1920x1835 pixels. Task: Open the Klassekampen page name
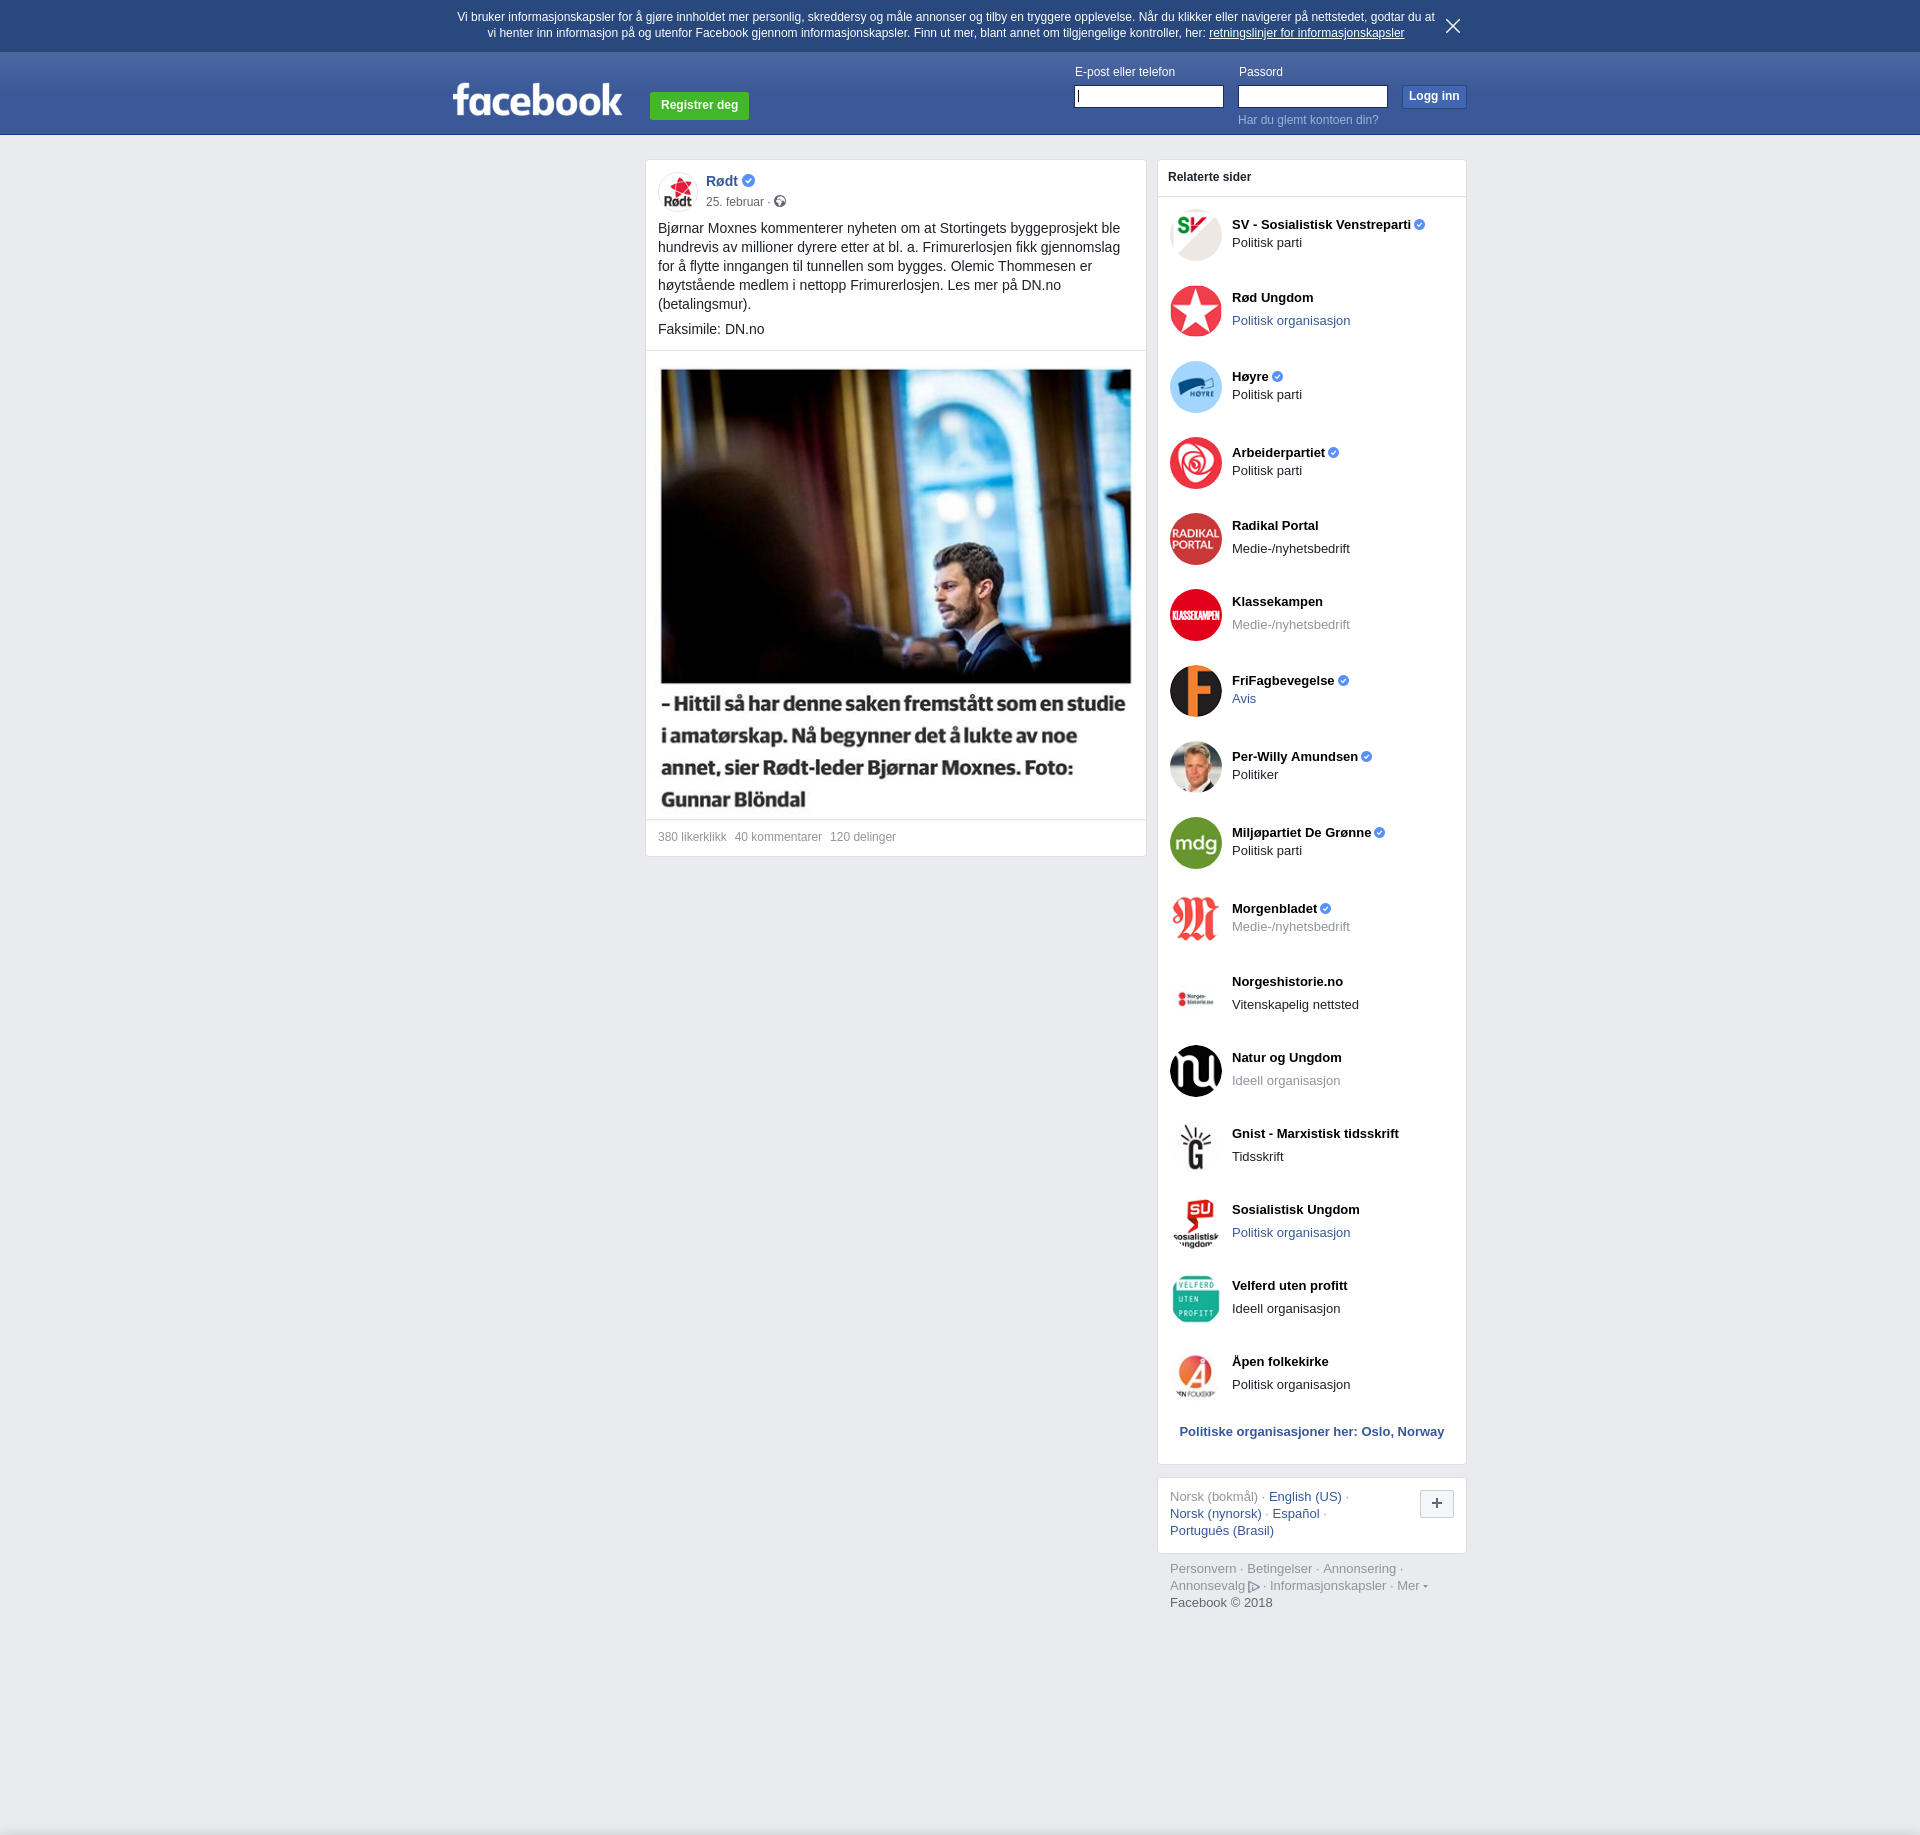coord(1277,602)
